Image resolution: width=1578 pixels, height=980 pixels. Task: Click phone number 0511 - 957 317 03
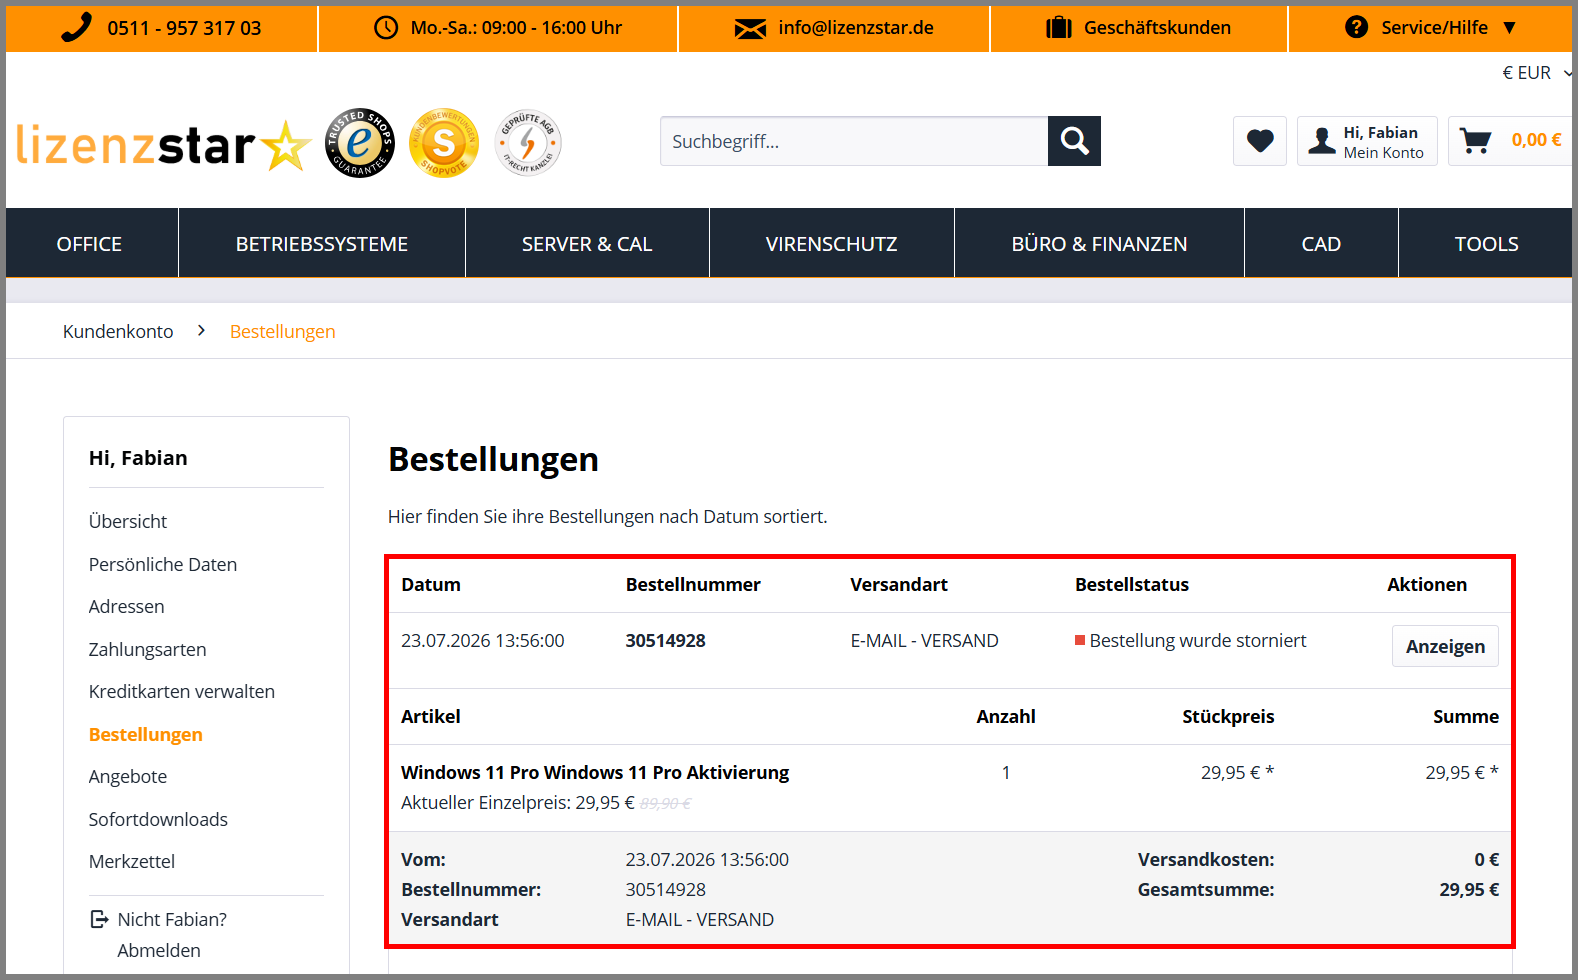tap(184, 28)
